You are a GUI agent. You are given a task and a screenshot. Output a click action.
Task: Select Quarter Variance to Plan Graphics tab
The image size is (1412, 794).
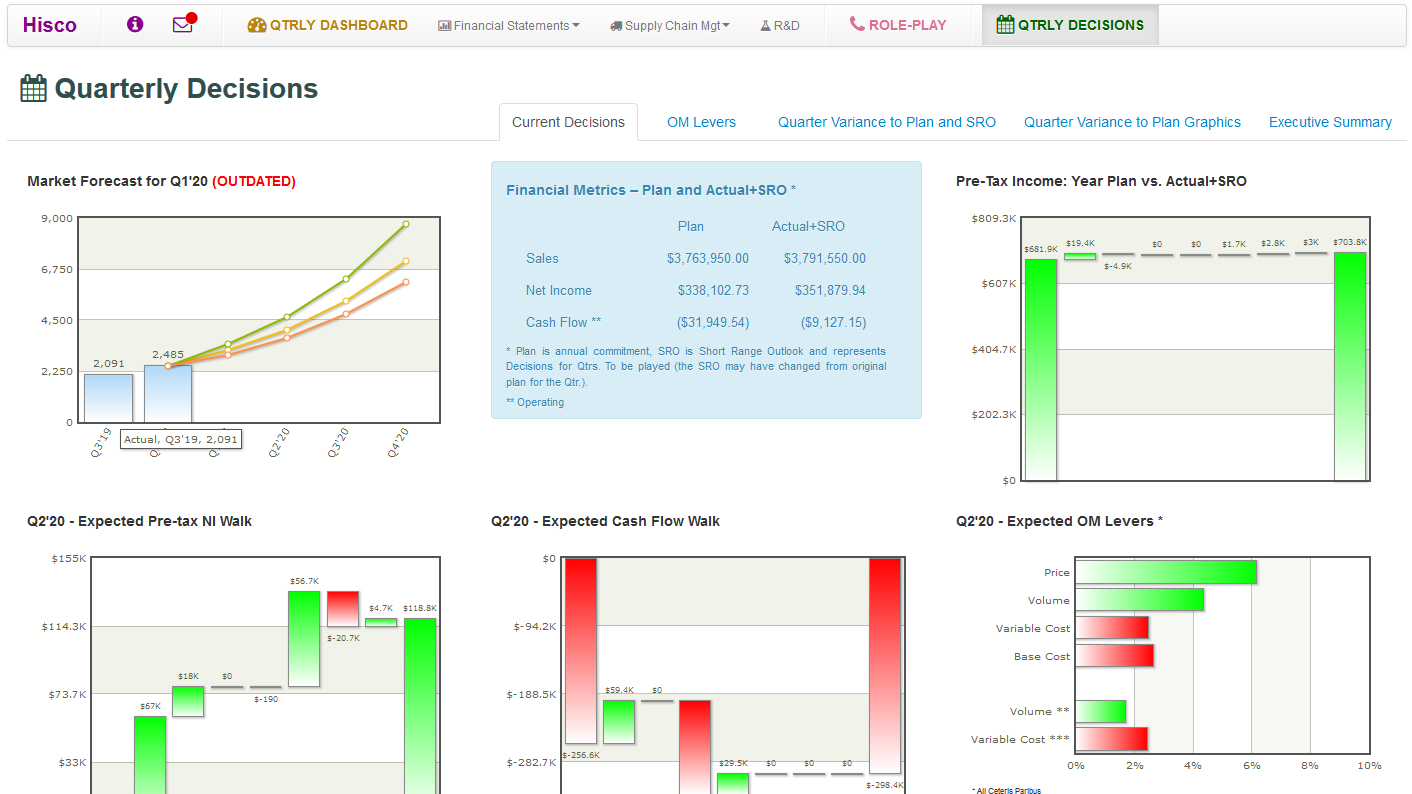coord(1132,122)
